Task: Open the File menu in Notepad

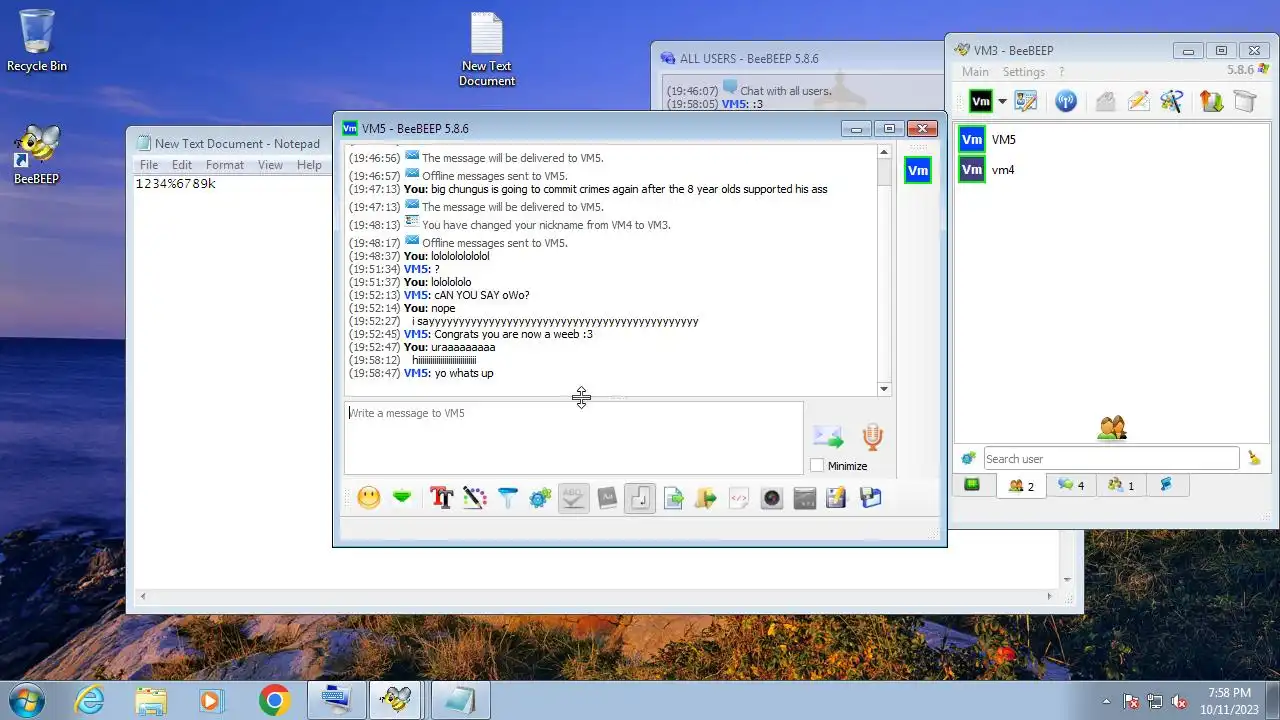Action: point(149,165)
